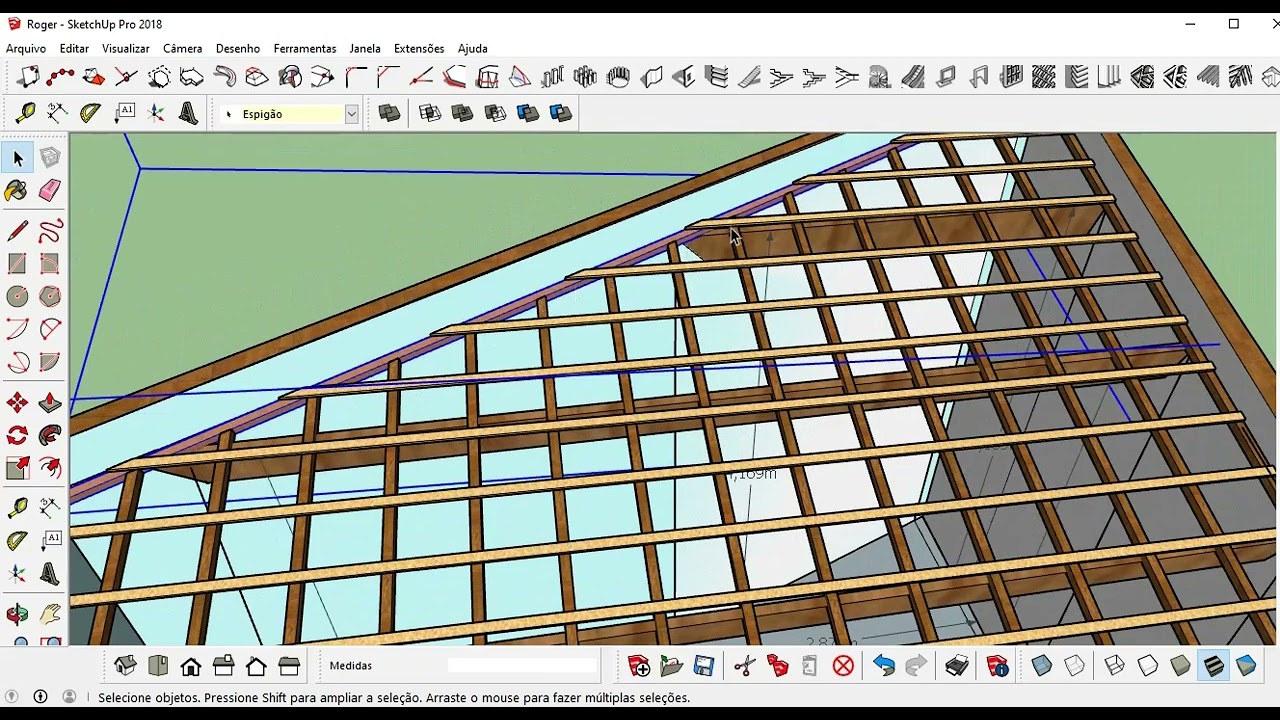
Task: Toggle Wireframe face style
Action: (x=1114, y=666)
